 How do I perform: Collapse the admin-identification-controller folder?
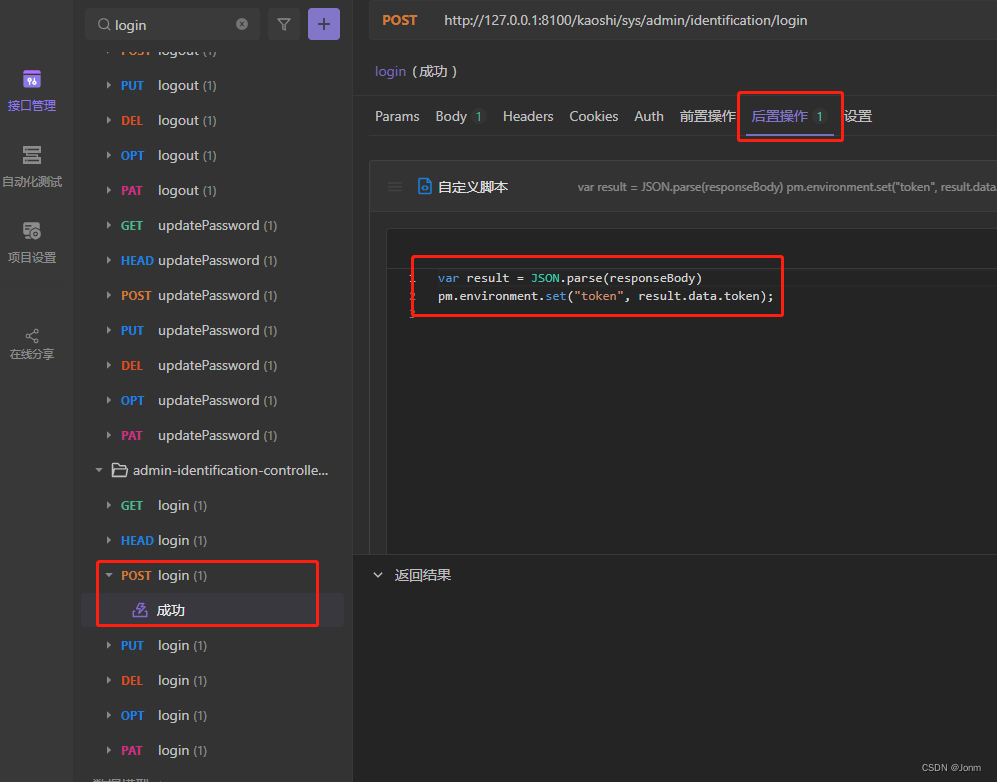[x=98, y=470]
